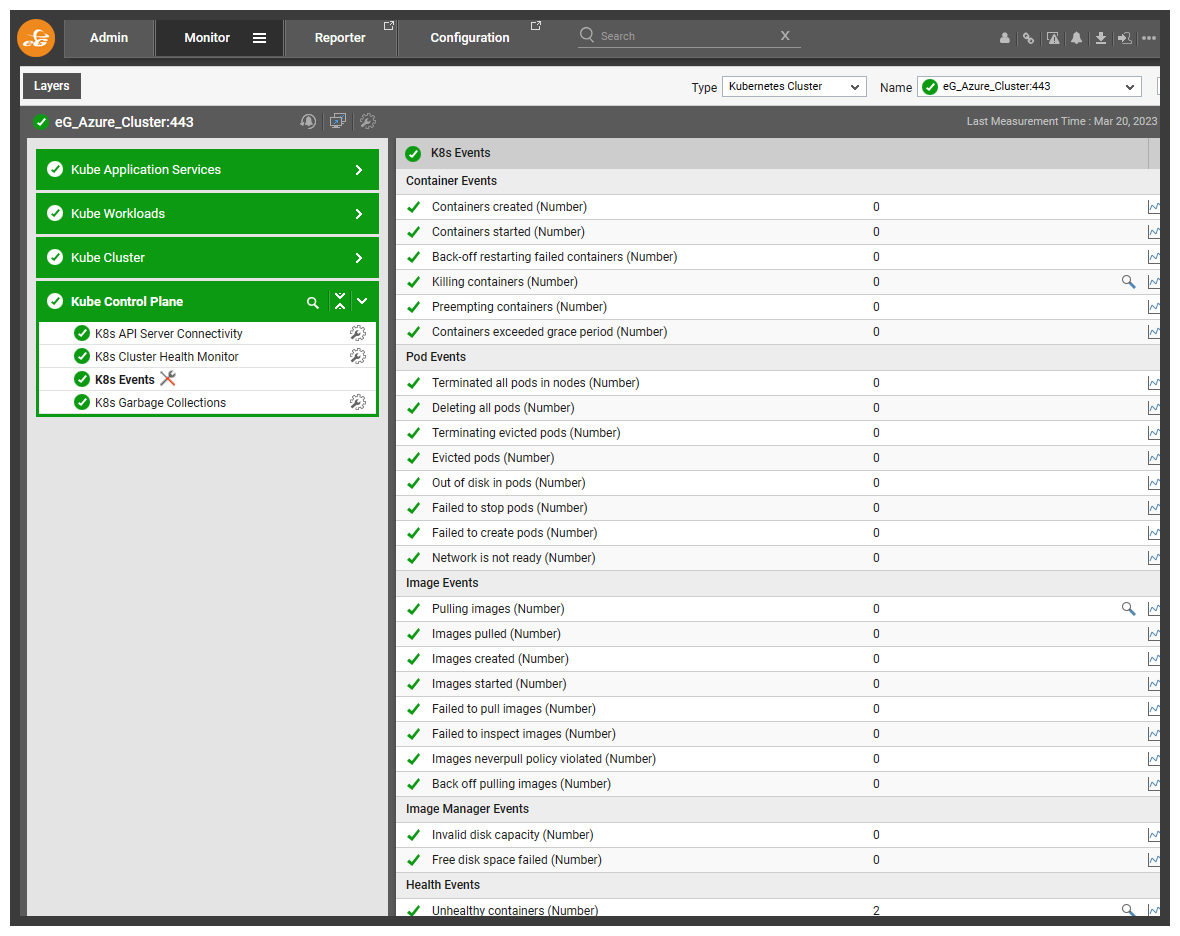Click the chain links icon in header
This screenshot has height=936, width=1180.
tap(1028, 38)
